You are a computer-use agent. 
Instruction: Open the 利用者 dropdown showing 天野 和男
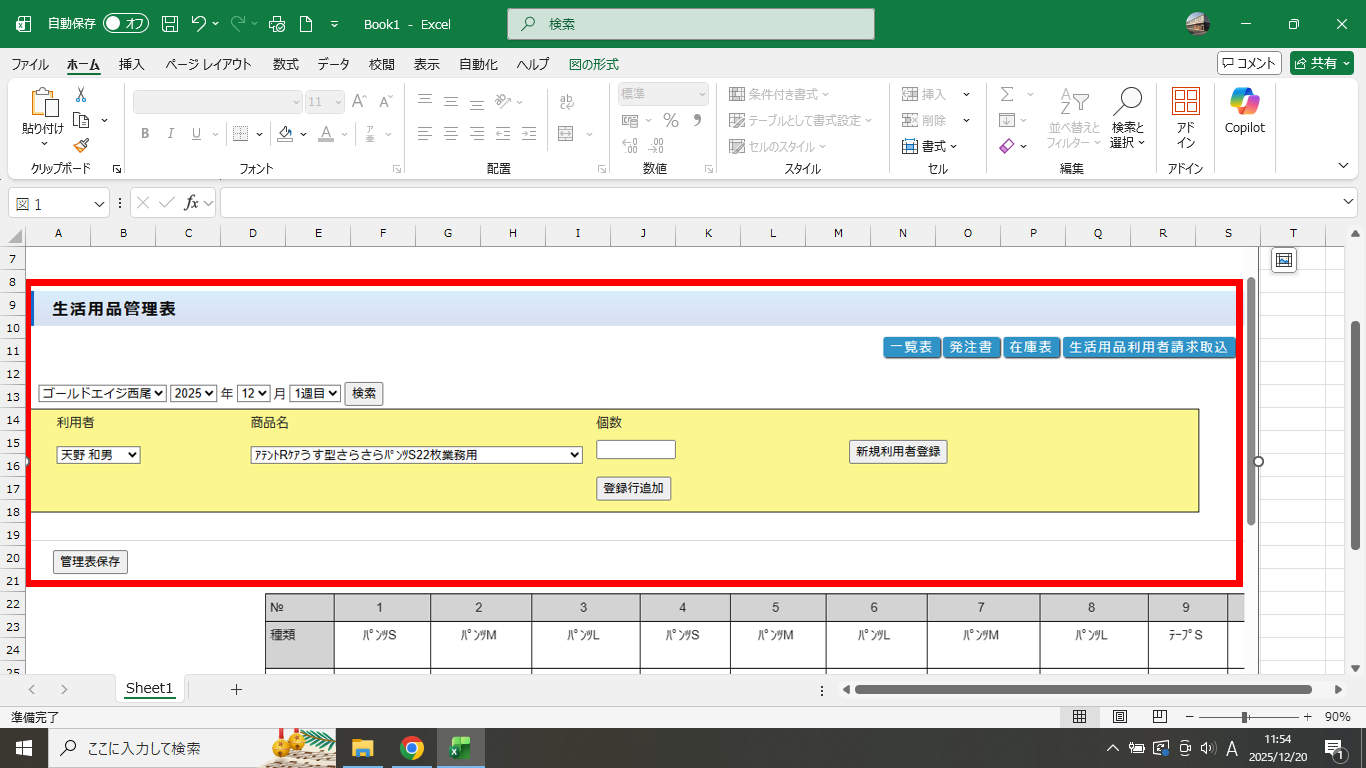[x=98, y=455]
